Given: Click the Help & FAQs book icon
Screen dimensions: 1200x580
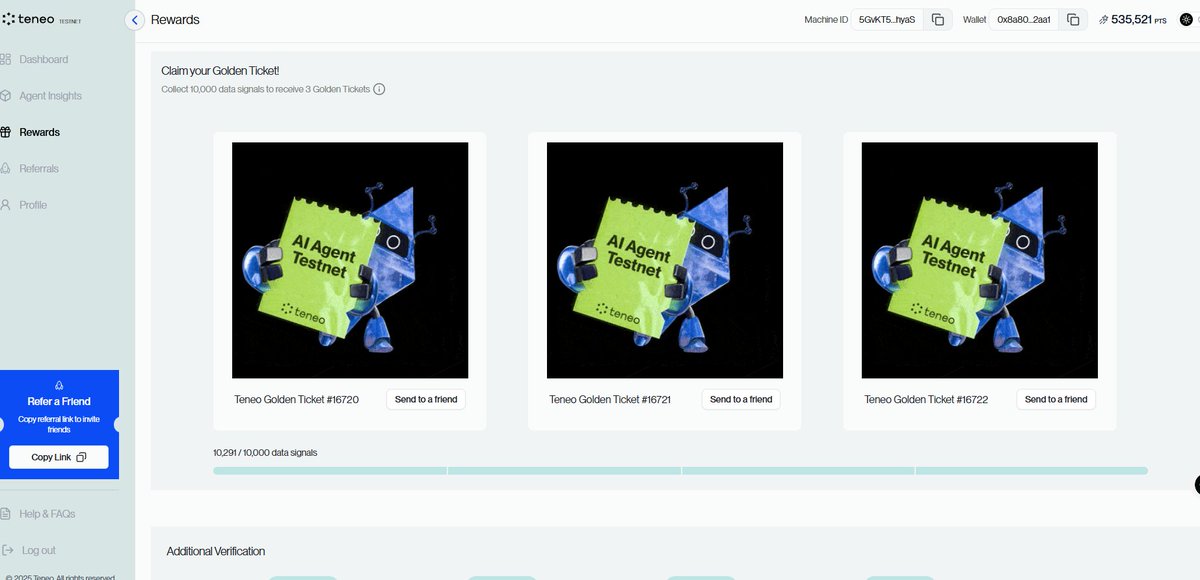Looking at the screenshot, I should (6, 514).
